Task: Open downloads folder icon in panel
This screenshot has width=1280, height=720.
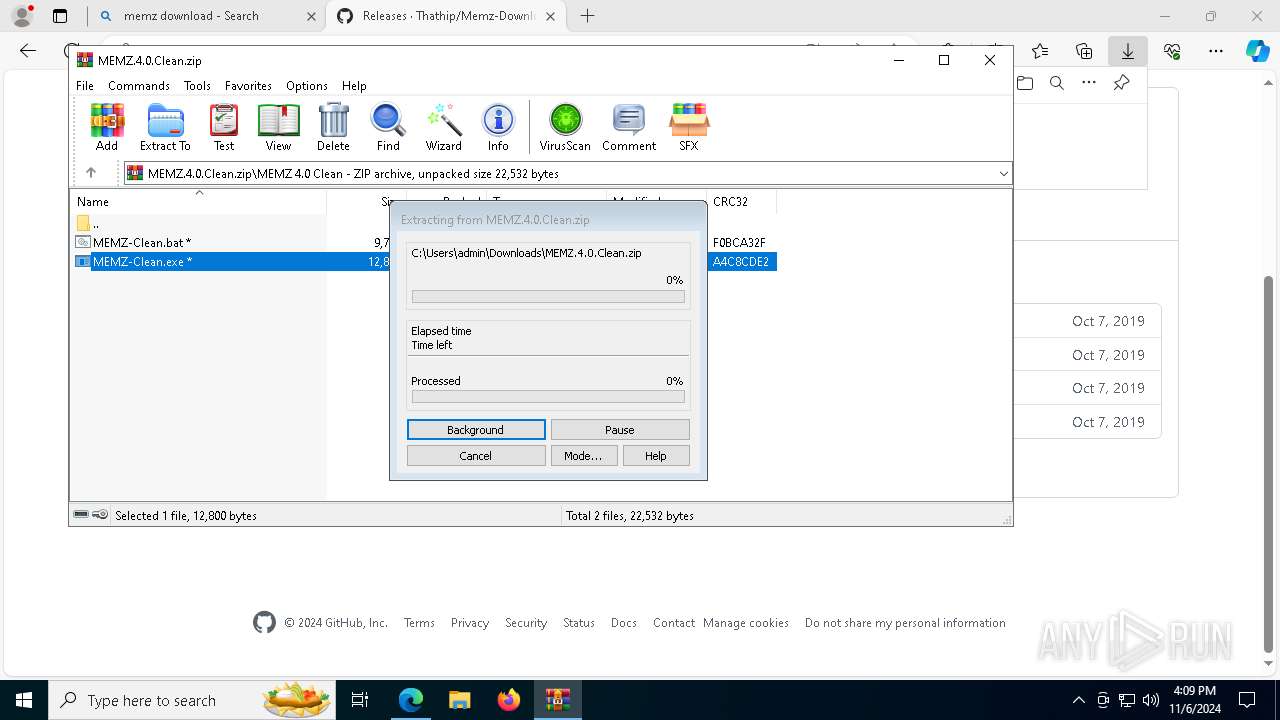Action: click(x=1025, y=83)
